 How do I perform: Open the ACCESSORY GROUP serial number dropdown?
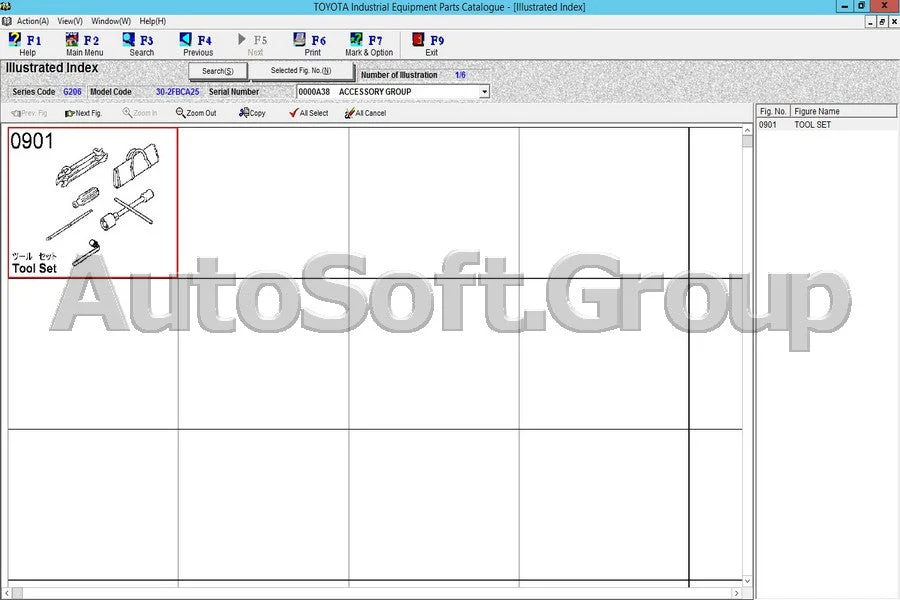(x=484, y=91)
